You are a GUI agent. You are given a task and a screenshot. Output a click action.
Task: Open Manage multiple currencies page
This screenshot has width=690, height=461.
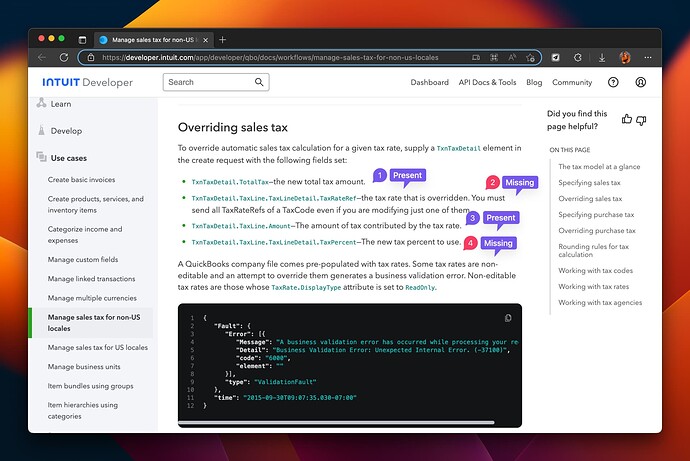pyautogui.click(x=92, y=298)
